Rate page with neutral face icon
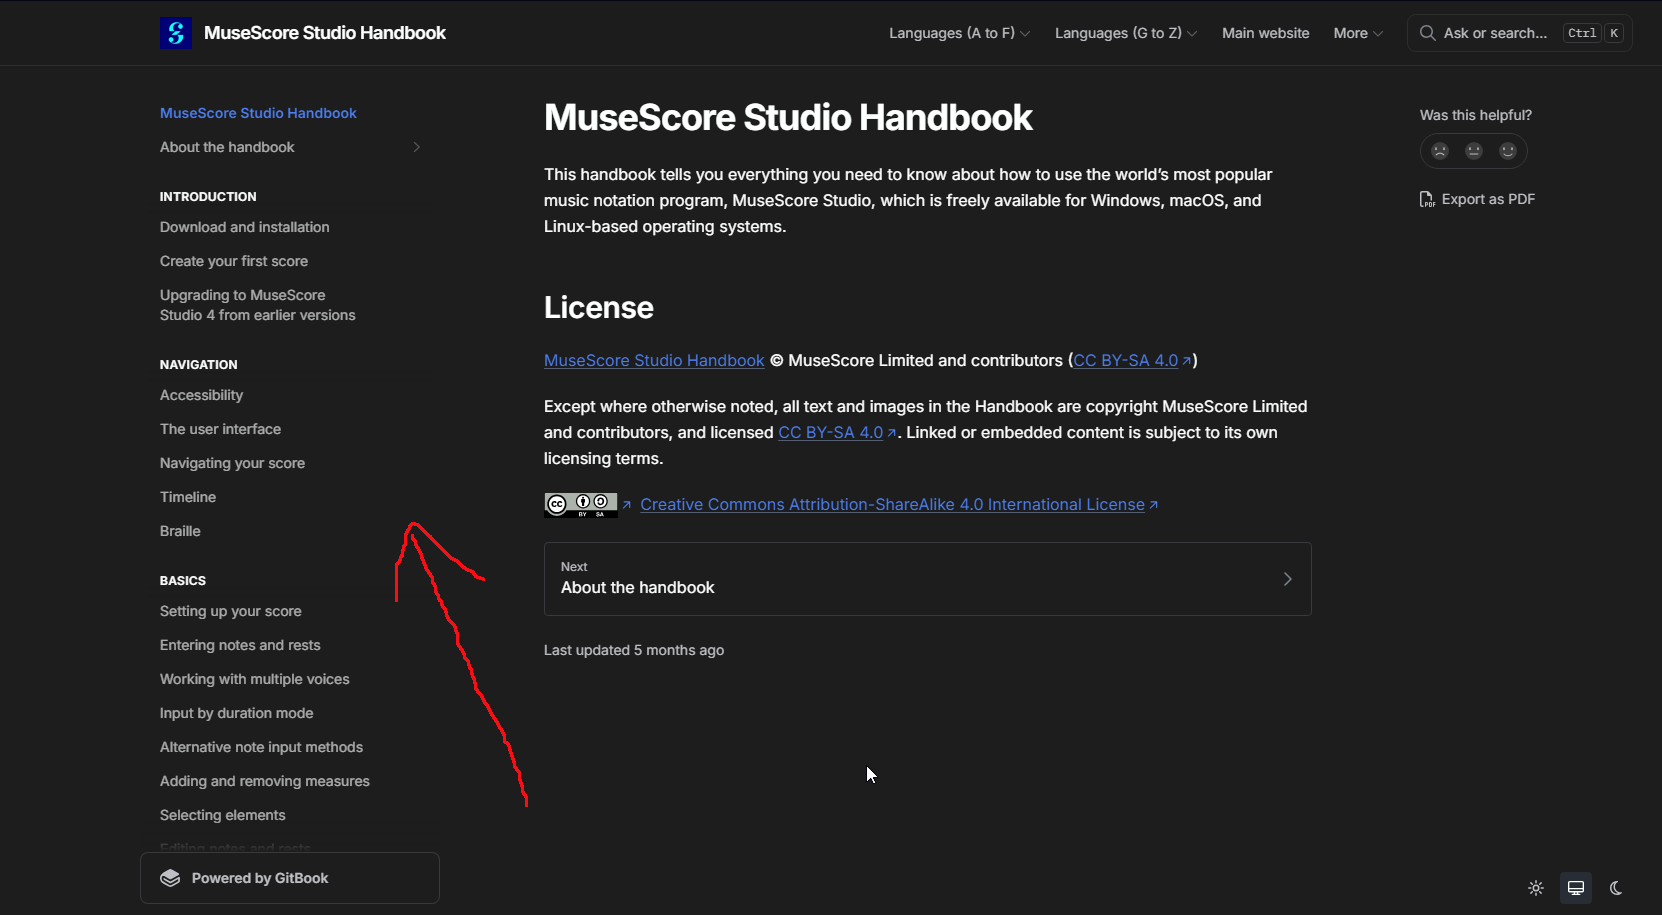The image size is (1662, 915). pos(1474,151)
